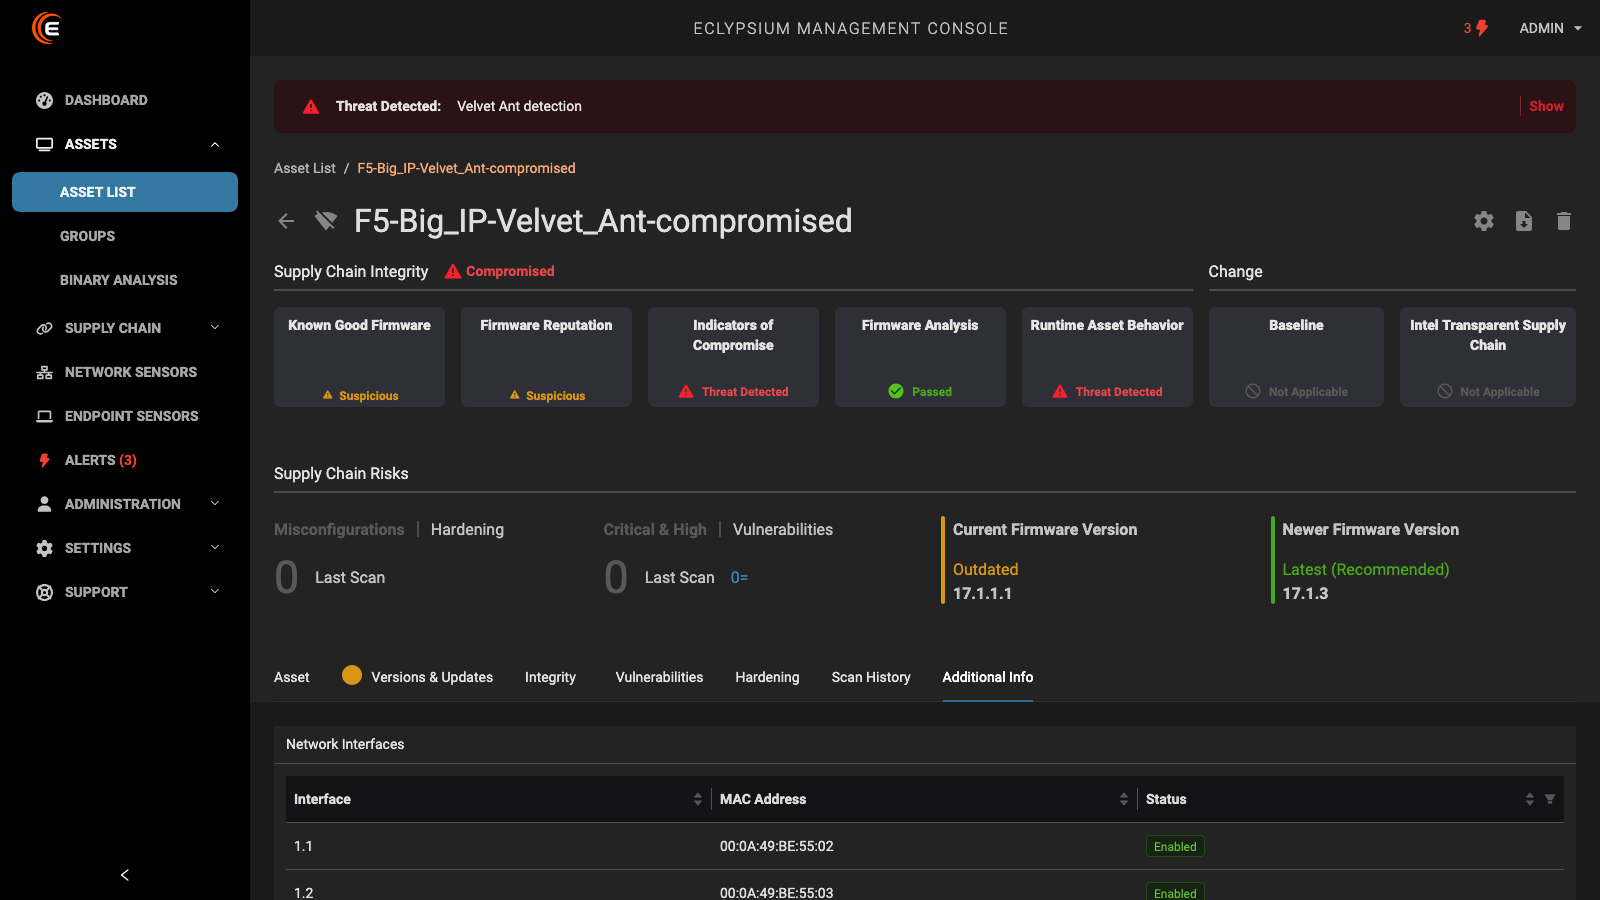This screenshot has height=900, width=1600.
Task: Switch to the Scan History tab
Action: (871, 677)
